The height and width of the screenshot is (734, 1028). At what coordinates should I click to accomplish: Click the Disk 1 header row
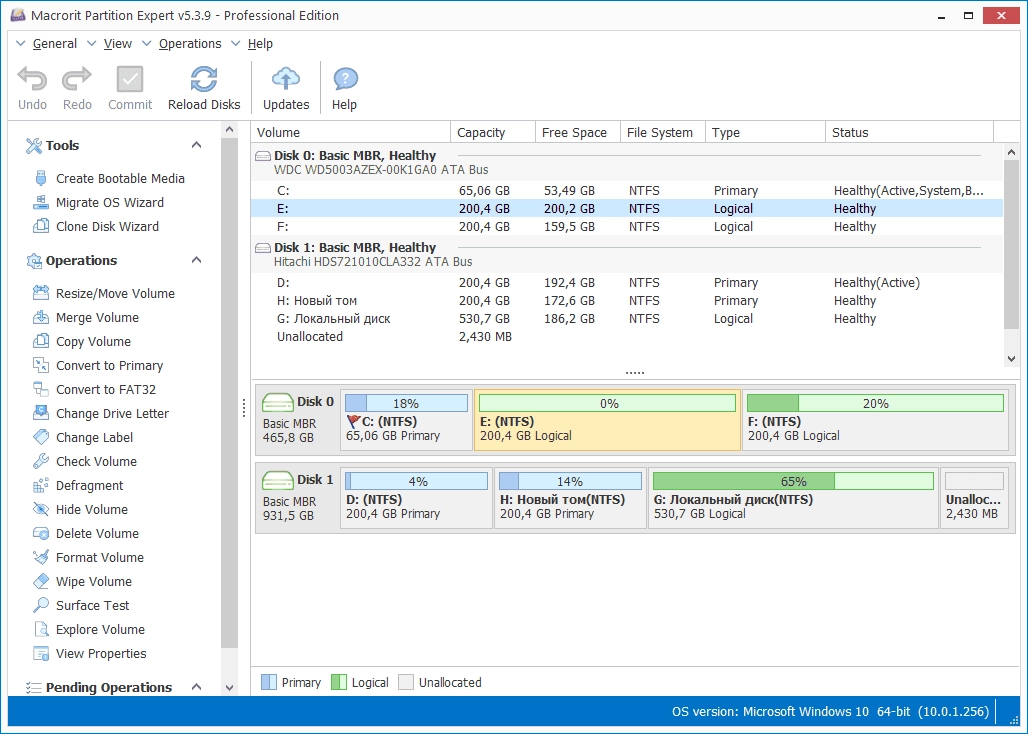coord(627,254)
